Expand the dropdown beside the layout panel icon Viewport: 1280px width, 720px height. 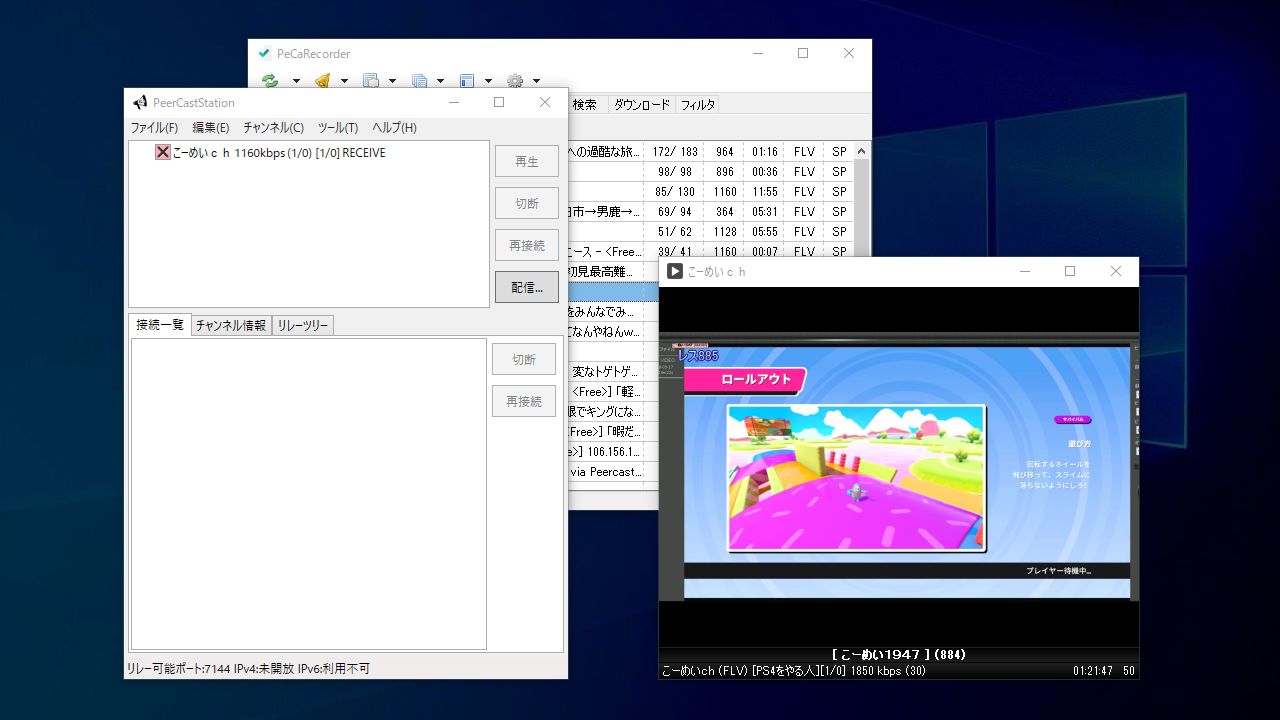click(488, 81)
